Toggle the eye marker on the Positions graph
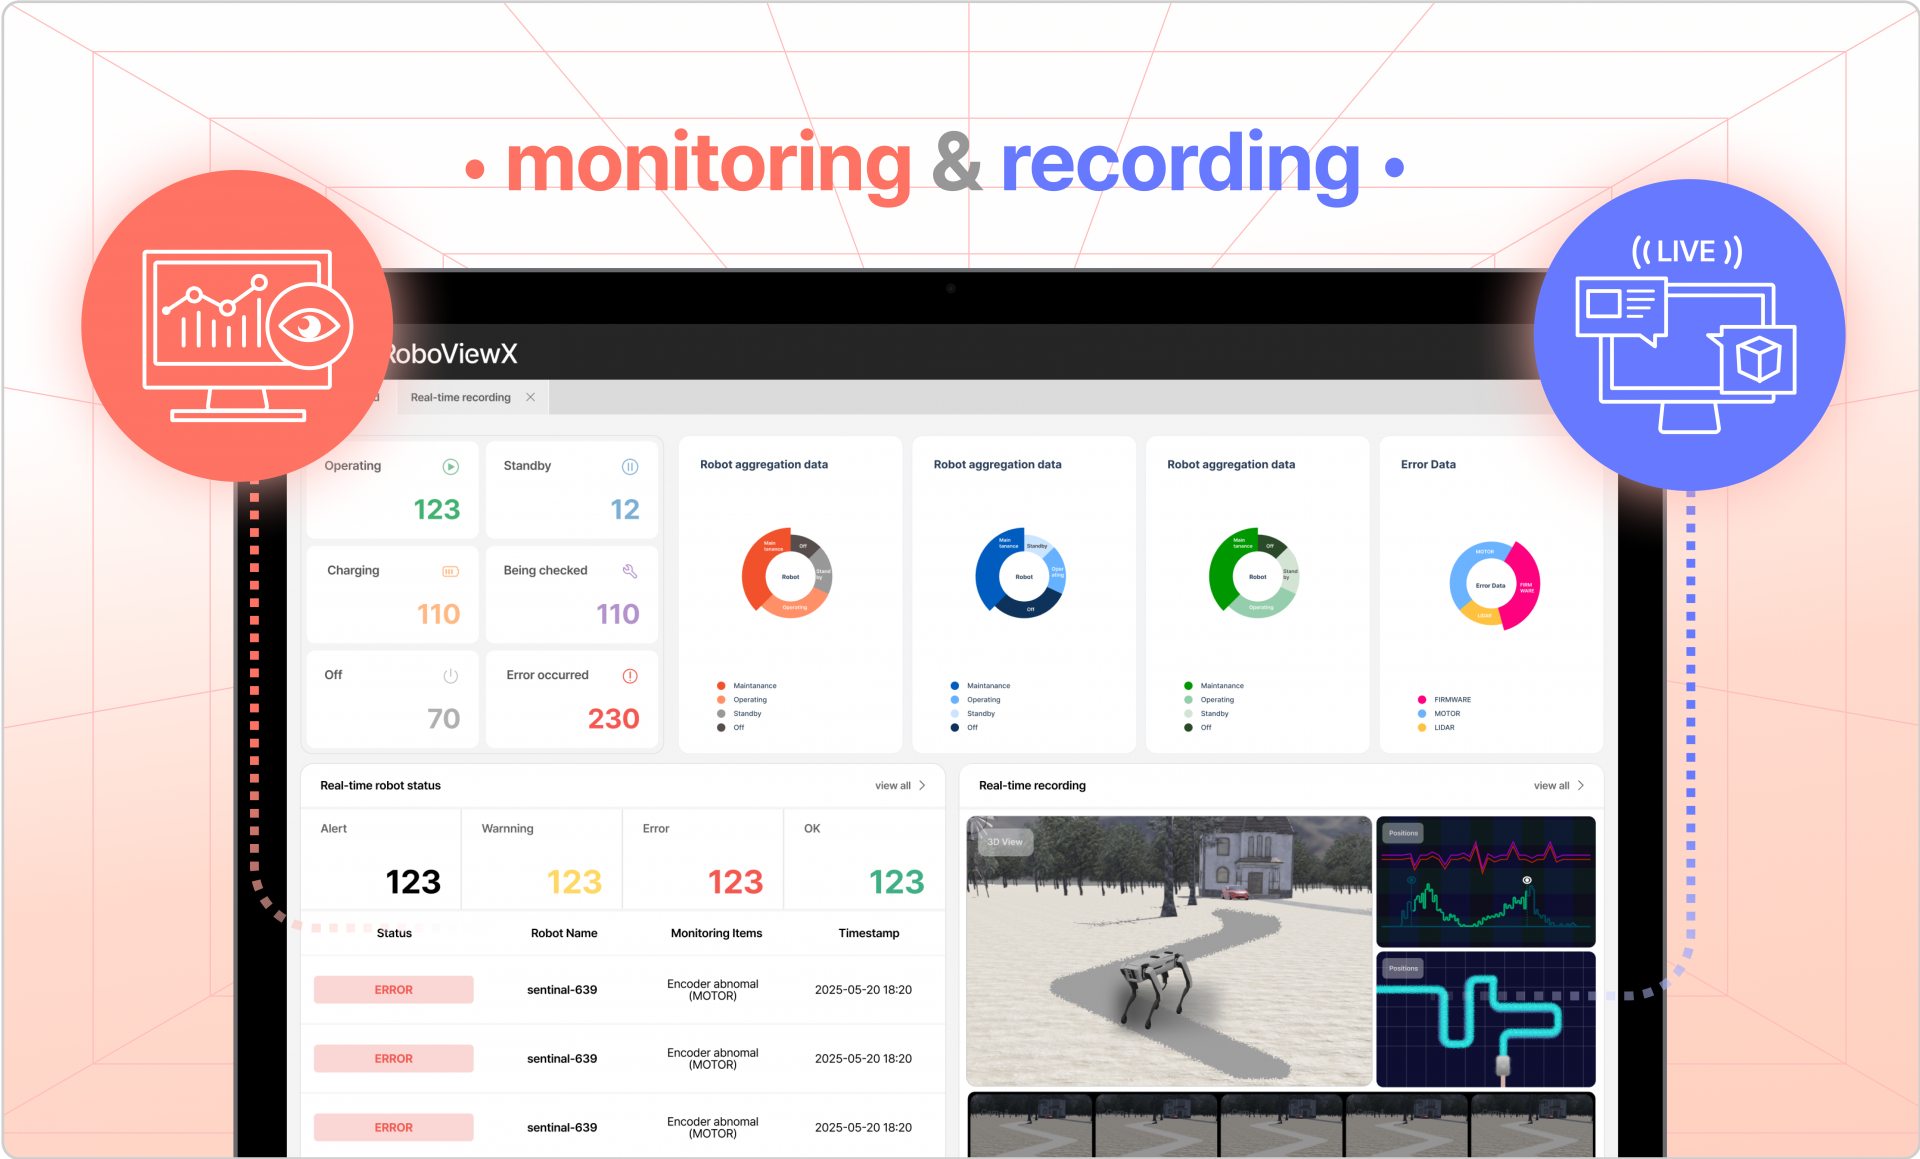The width and height of the screenshot is (1920, 1159). (x=1528, y=880)
